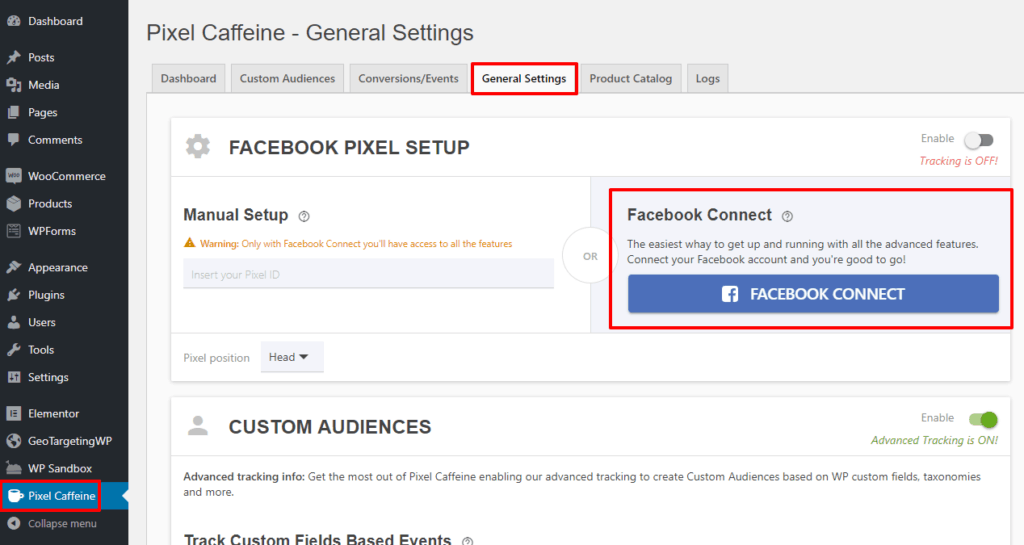Click the Dashboard gauge icon in sidebar
Screen dimensions: 1024x545
tap(14, 21)
